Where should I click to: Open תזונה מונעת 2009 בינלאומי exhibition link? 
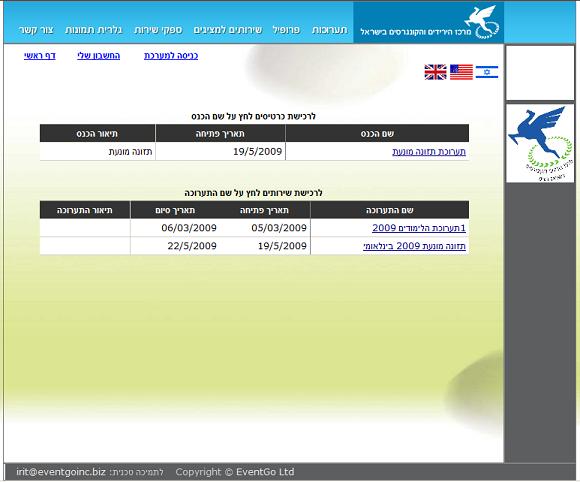(414, 246)
